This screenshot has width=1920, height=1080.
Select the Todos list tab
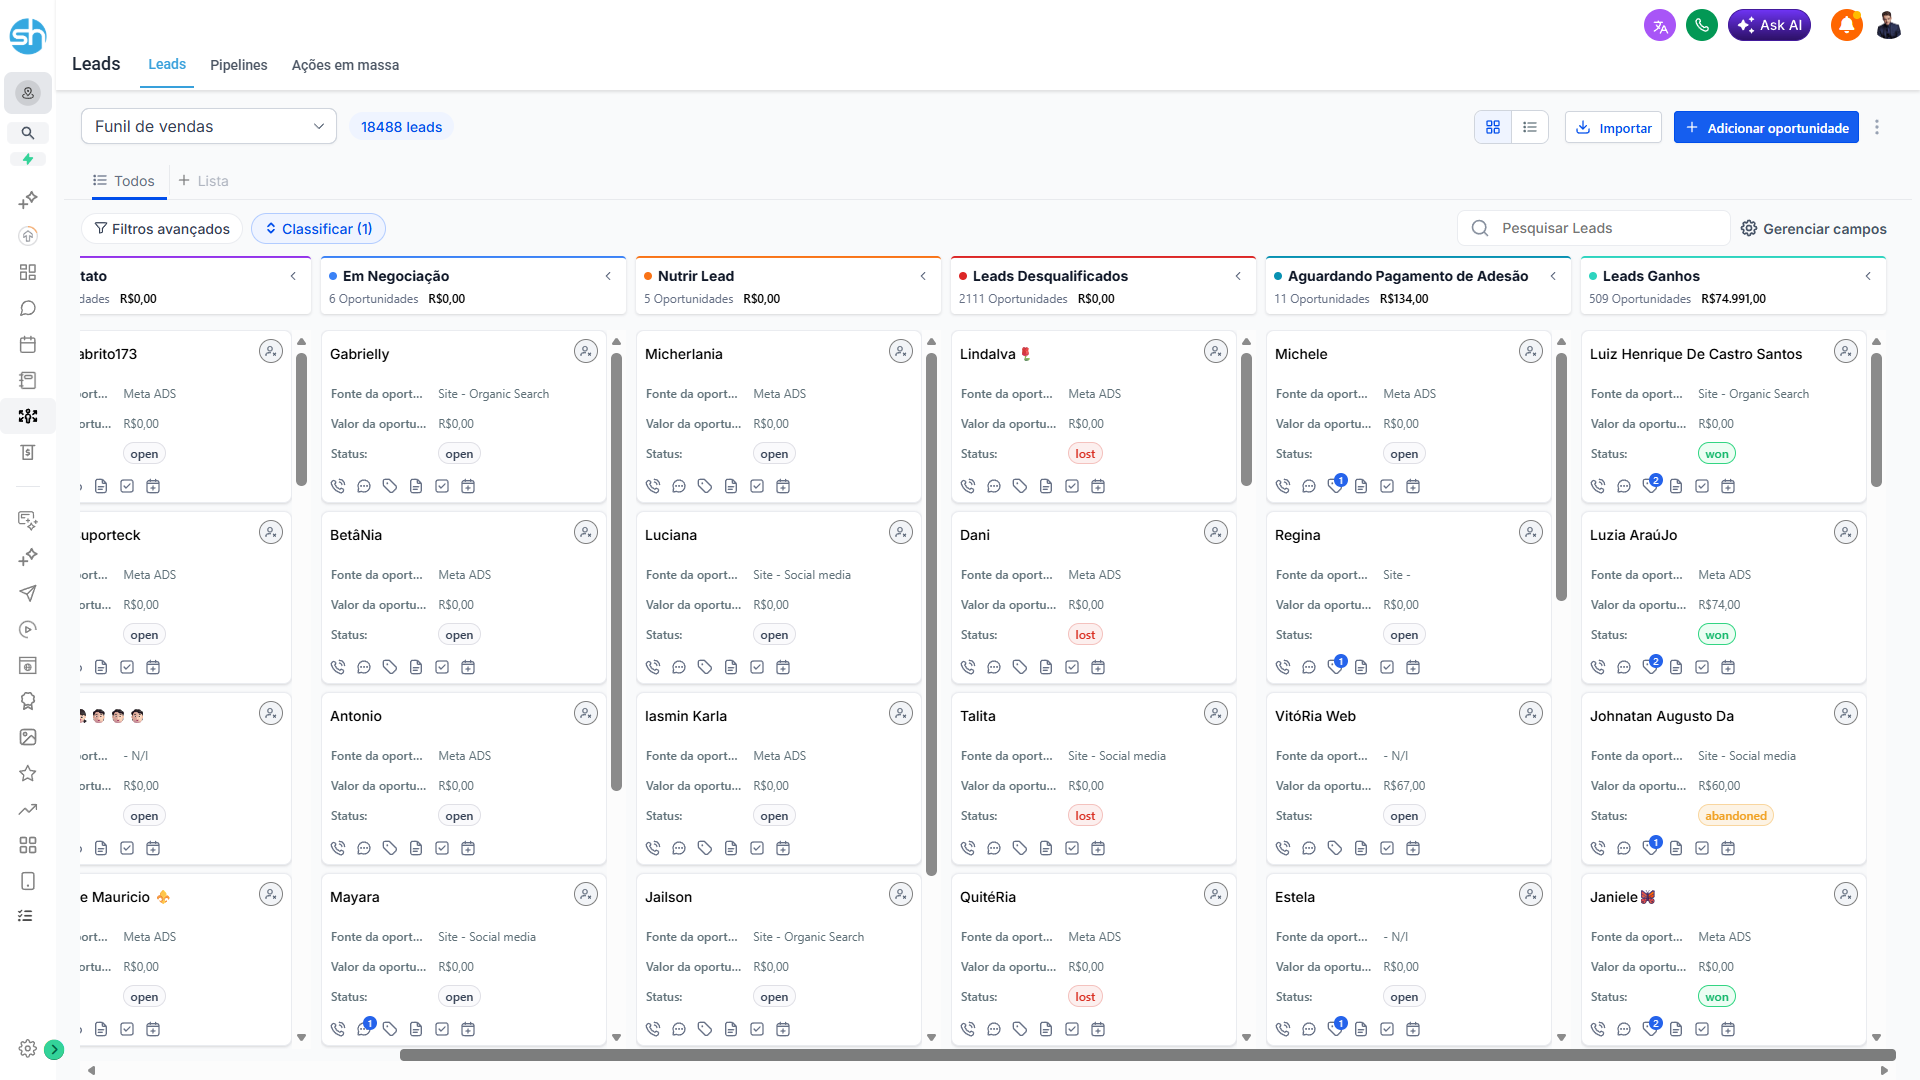(x=124, y=181)
